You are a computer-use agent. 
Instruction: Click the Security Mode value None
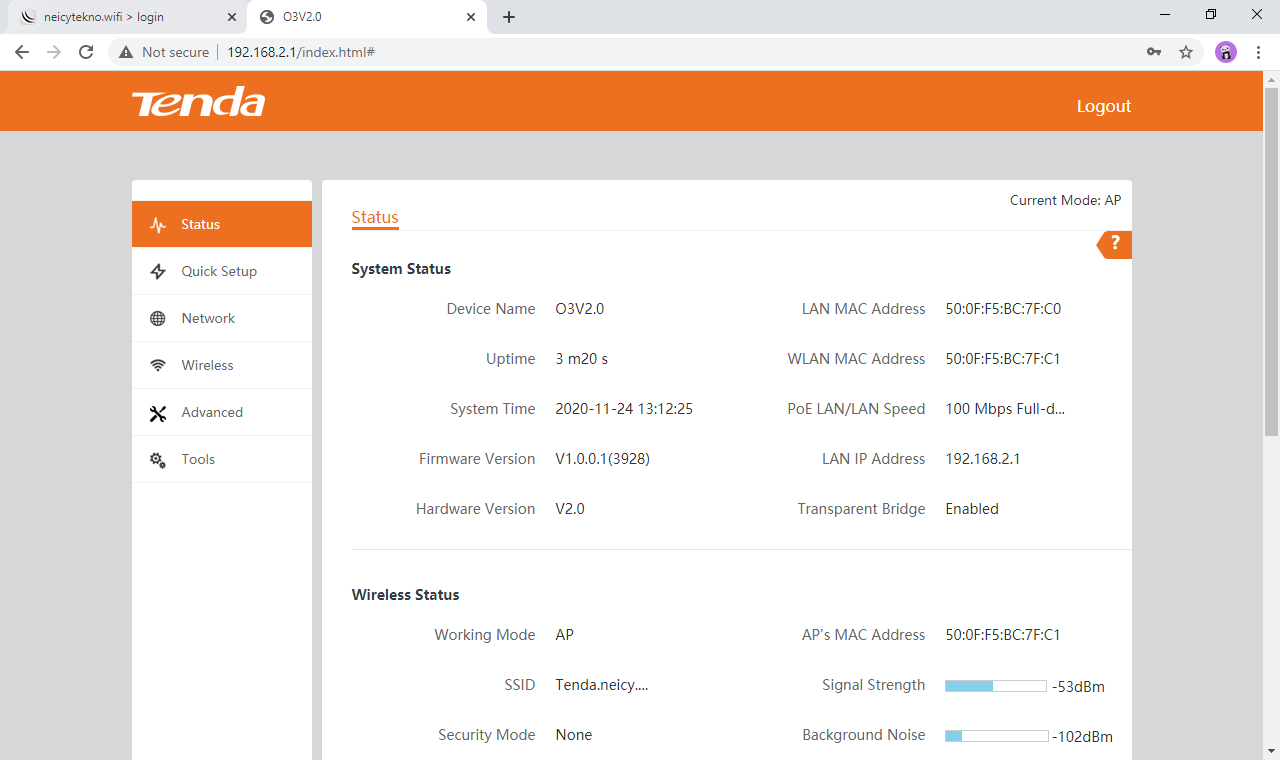574,736
